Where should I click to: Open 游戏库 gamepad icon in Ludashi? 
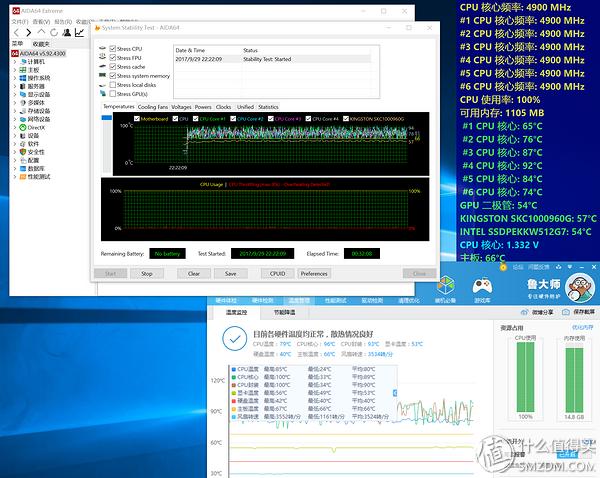(482, 285)
